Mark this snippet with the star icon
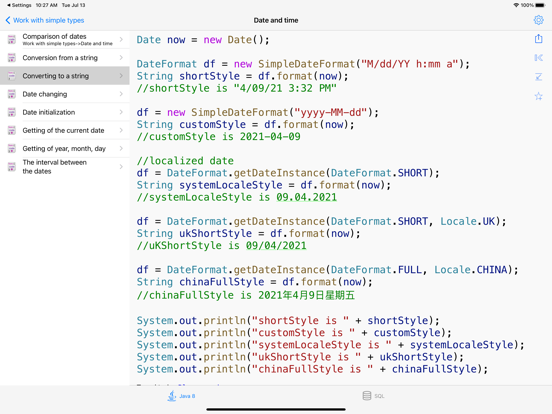Screen dimensions: 552x414 tap(538, 96)
